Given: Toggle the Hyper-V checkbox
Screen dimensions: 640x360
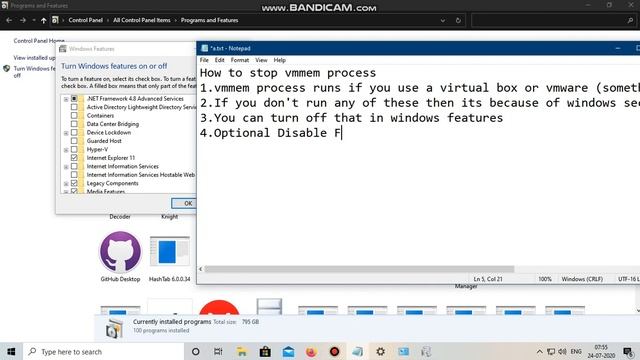Looking at the screenshot, I should click(74, 149).
